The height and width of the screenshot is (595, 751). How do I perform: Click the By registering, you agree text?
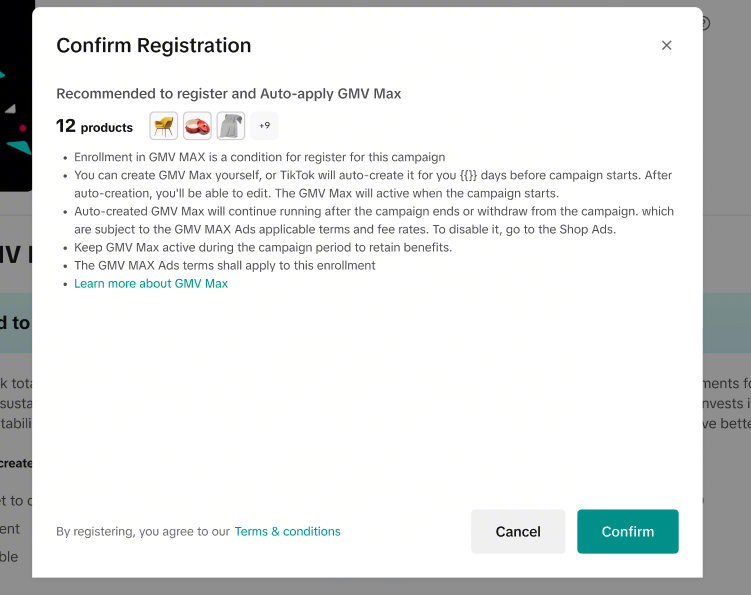[x=143, y=532]
